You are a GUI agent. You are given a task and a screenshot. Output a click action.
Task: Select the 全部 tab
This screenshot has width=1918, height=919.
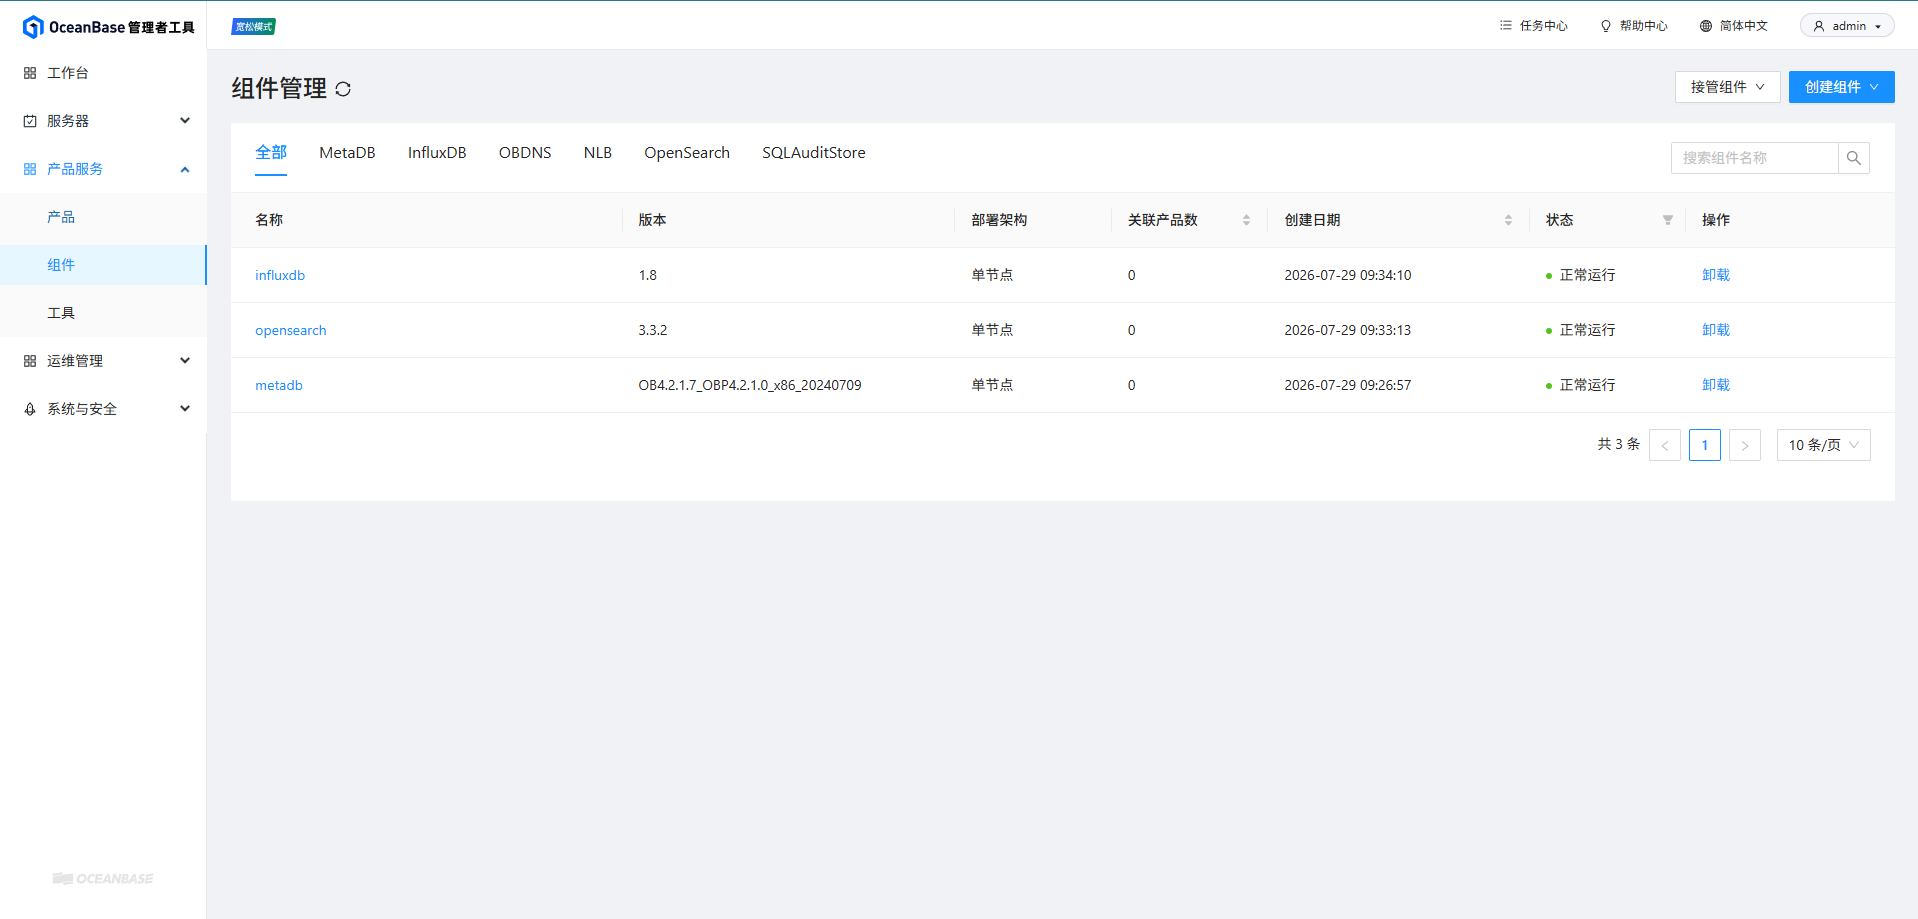[x=271, y=153]
